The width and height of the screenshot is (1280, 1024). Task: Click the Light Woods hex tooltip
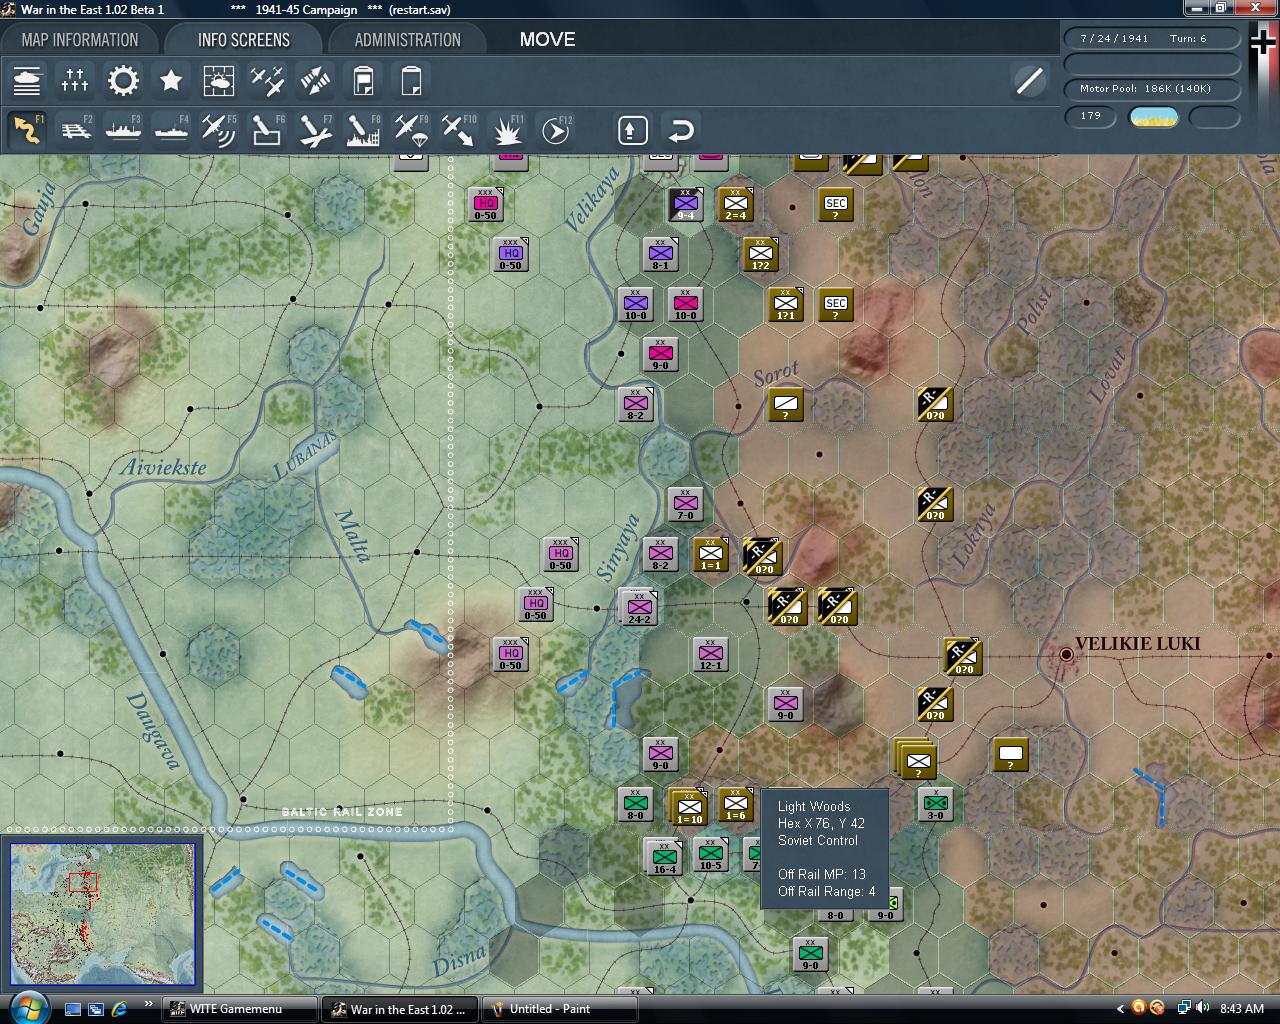tap(825, 849)
